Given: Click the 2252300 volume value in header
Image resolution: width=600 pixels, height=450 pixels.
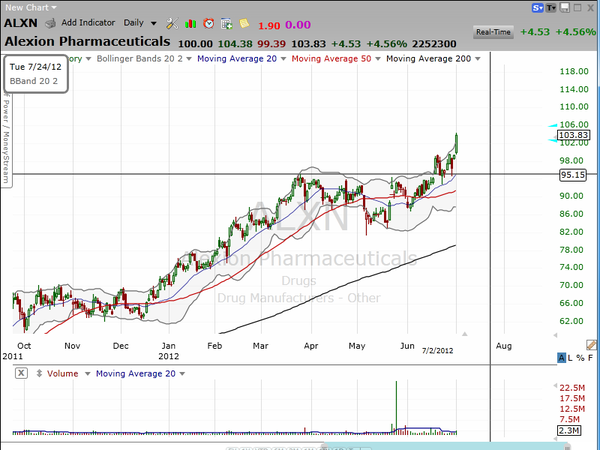Looking at the screenshot, I should (x=434, y=44).
